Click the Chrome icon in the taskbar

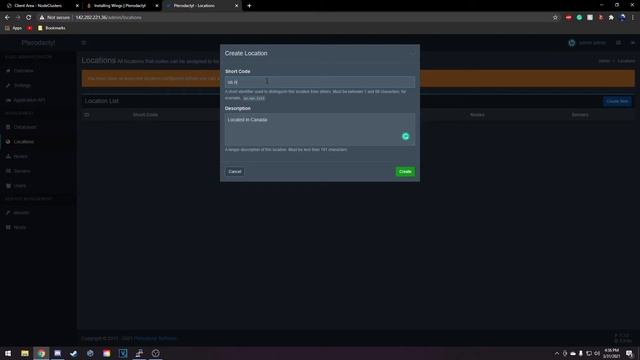[41, 353]
